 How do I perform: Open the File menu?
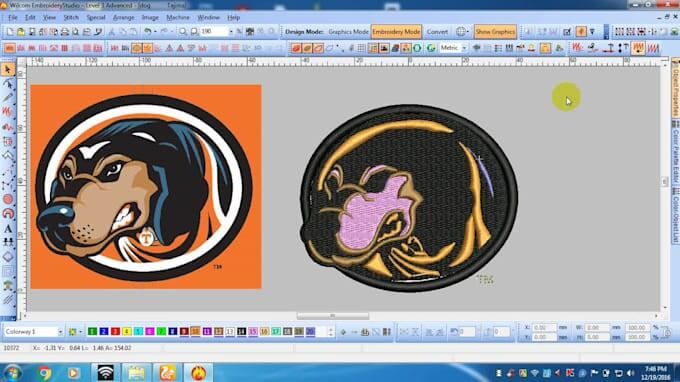click(13, 18)
